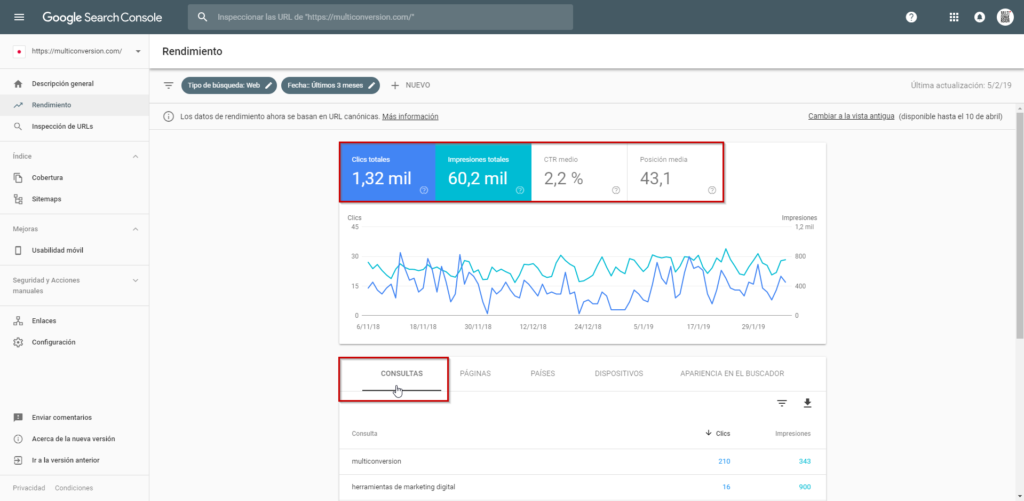Open the Google apps grid
Viewport: 1024px width, 501px height.
tap(953, 17)
